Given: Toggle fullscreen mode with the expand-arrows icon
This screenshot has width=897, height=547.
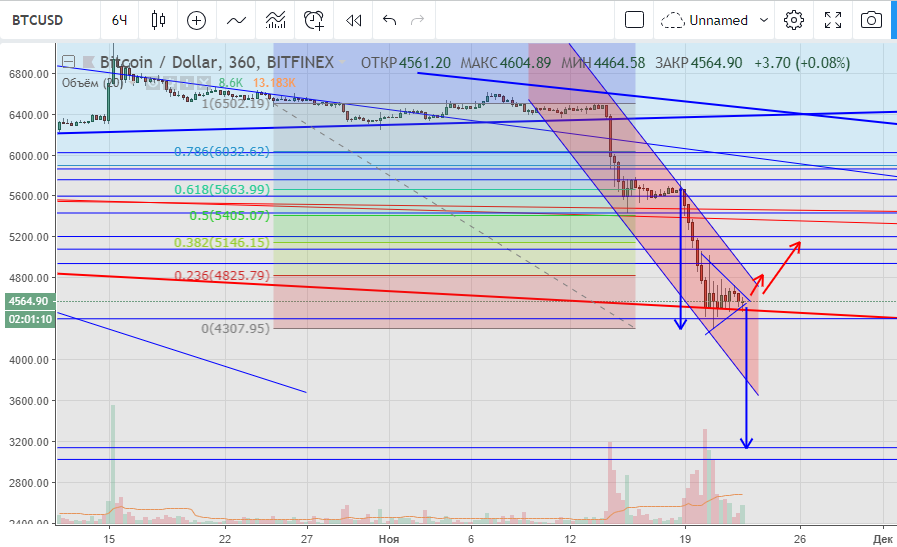Looking at the screenshot, I should coord(833,20).
